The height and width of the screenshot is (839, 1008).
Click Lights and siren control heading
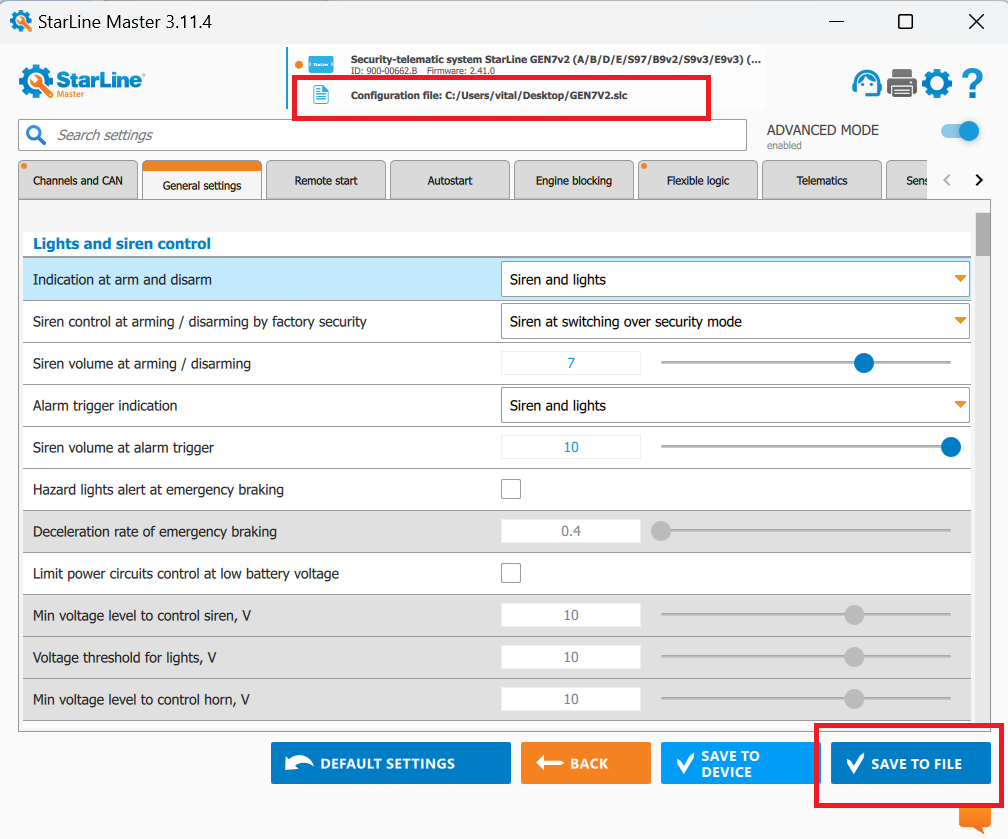tap(122, 244)
